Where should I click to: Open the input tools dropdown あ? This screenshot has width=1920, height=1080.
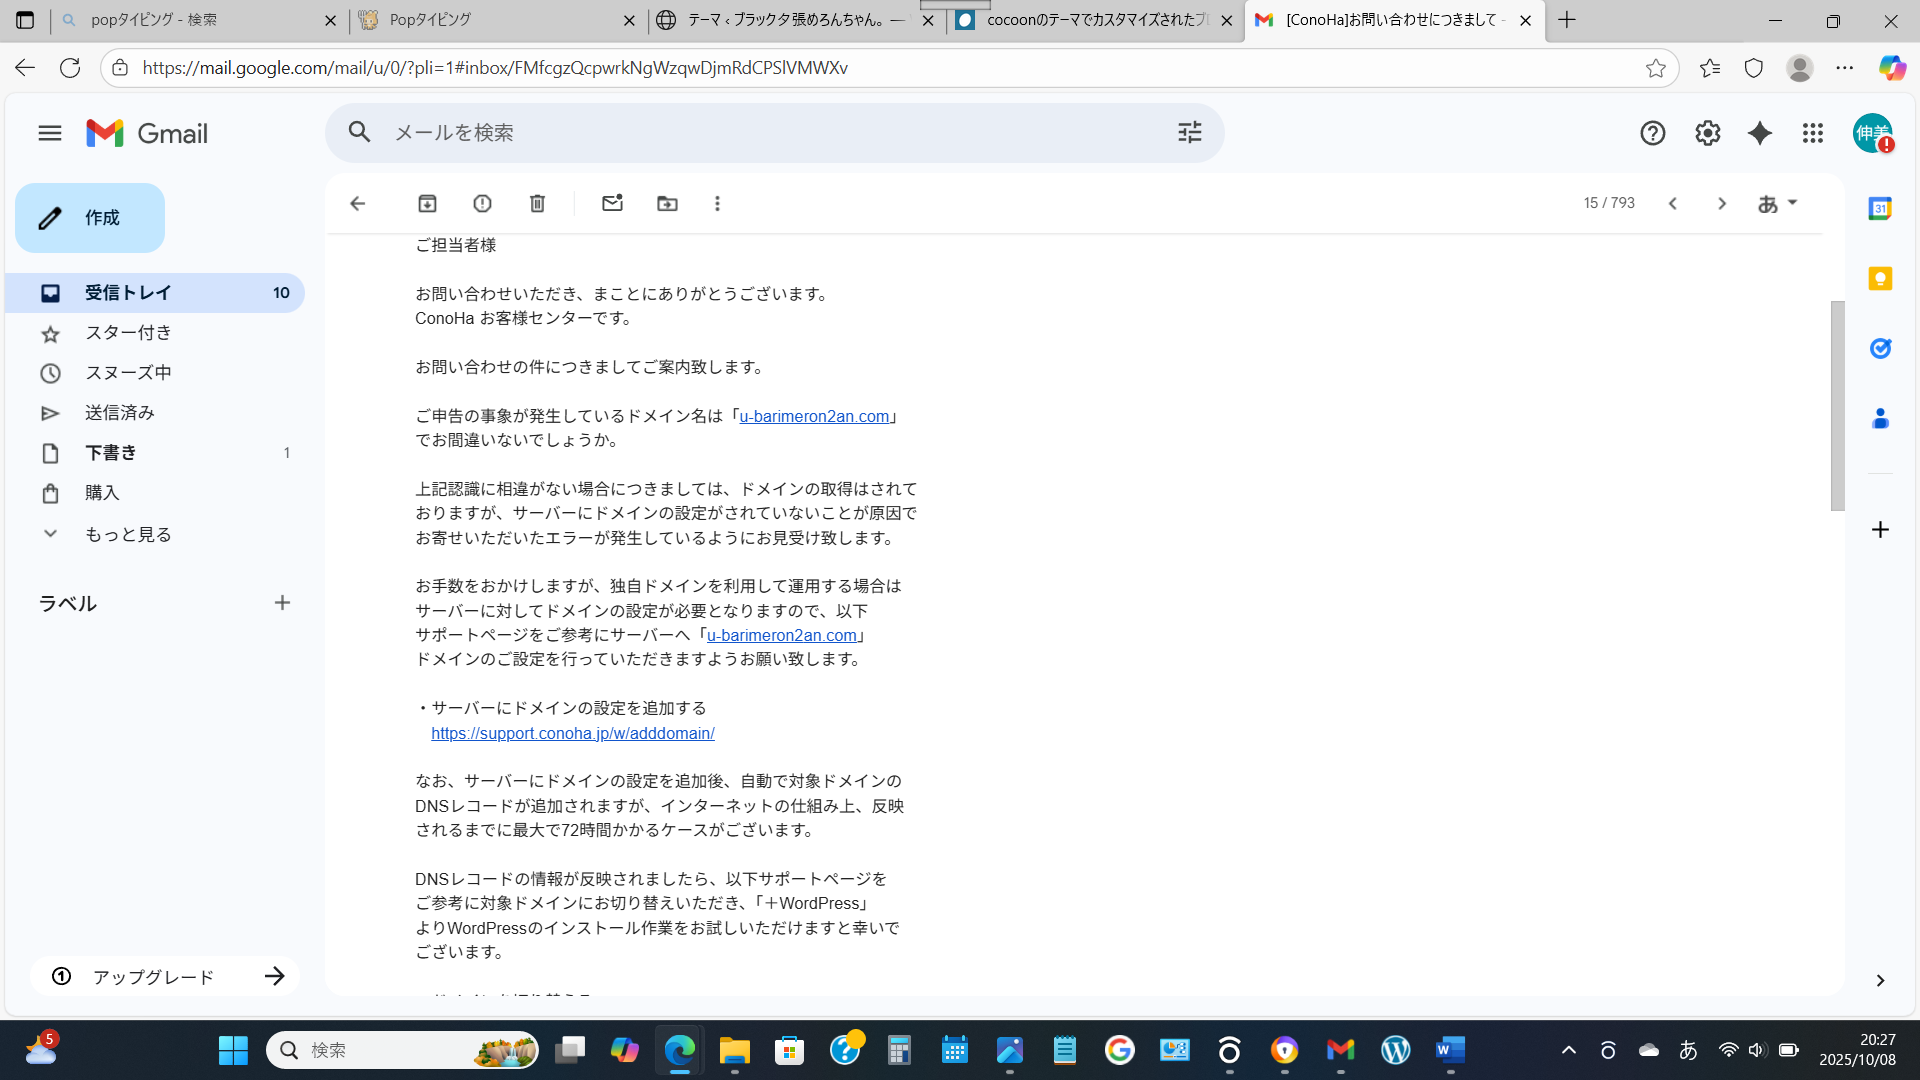[1777, 204]
